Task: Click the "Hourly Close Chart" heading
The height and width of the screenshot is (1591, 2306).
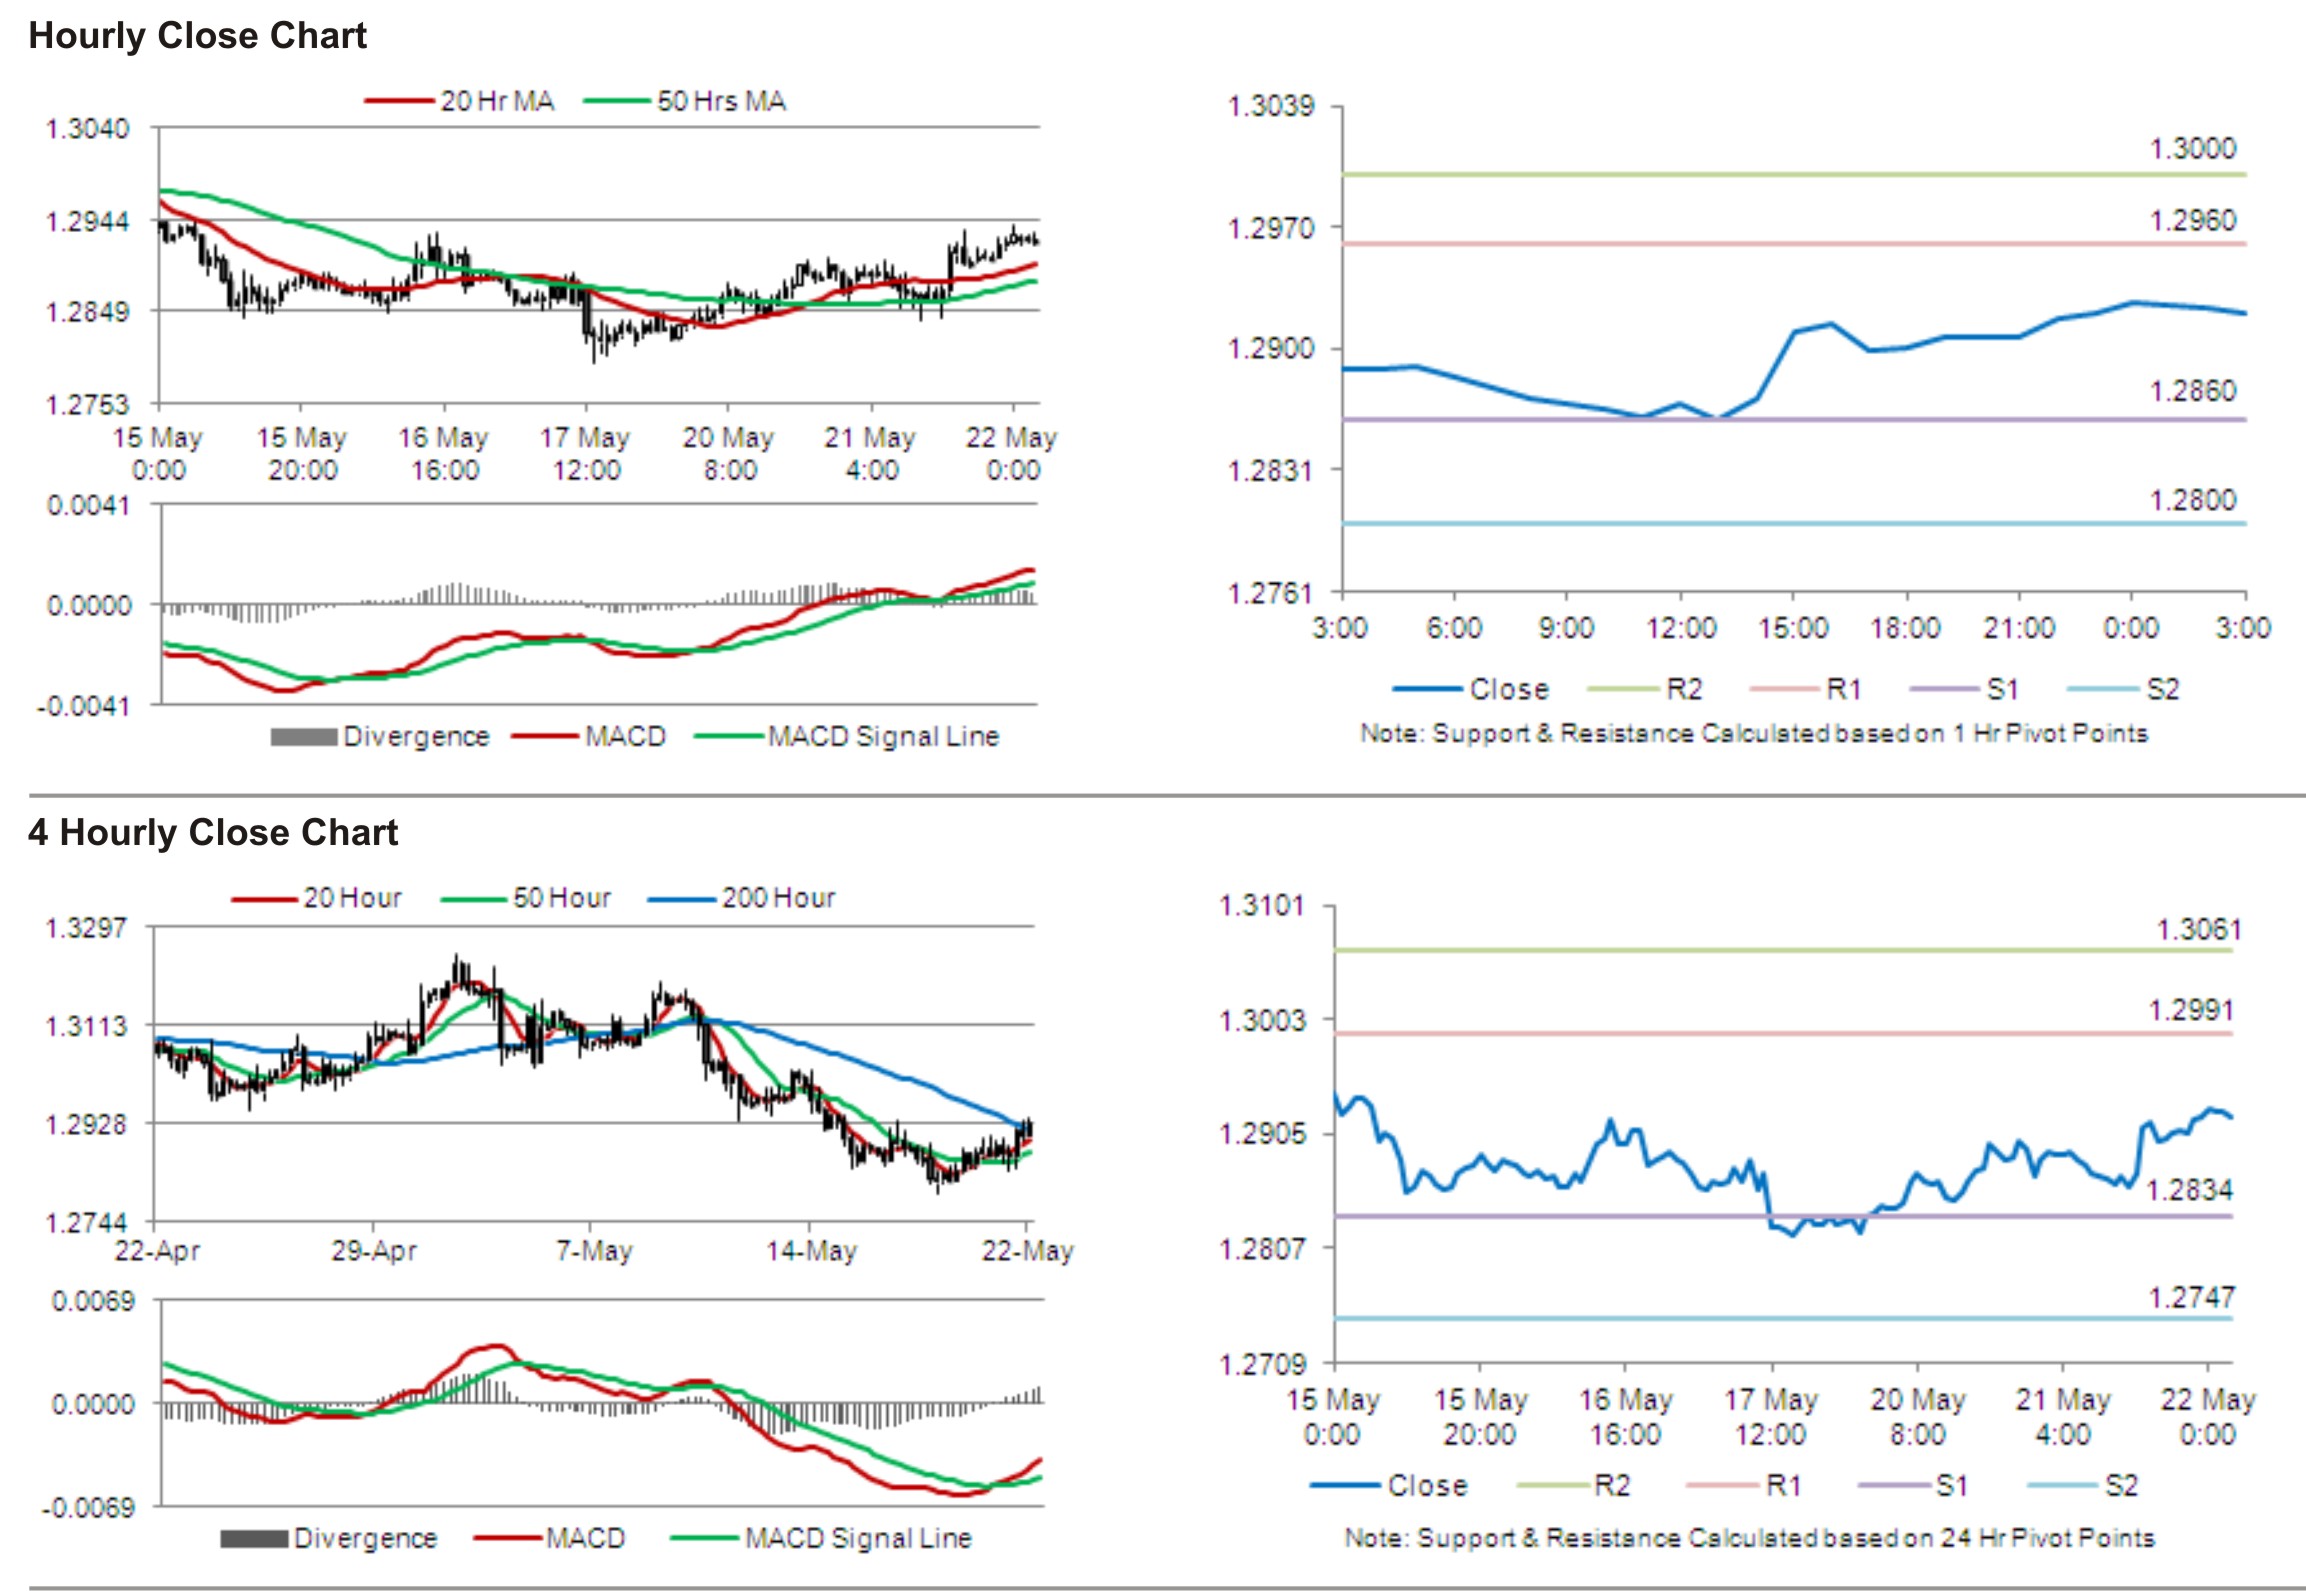Action: click(197, 36)
